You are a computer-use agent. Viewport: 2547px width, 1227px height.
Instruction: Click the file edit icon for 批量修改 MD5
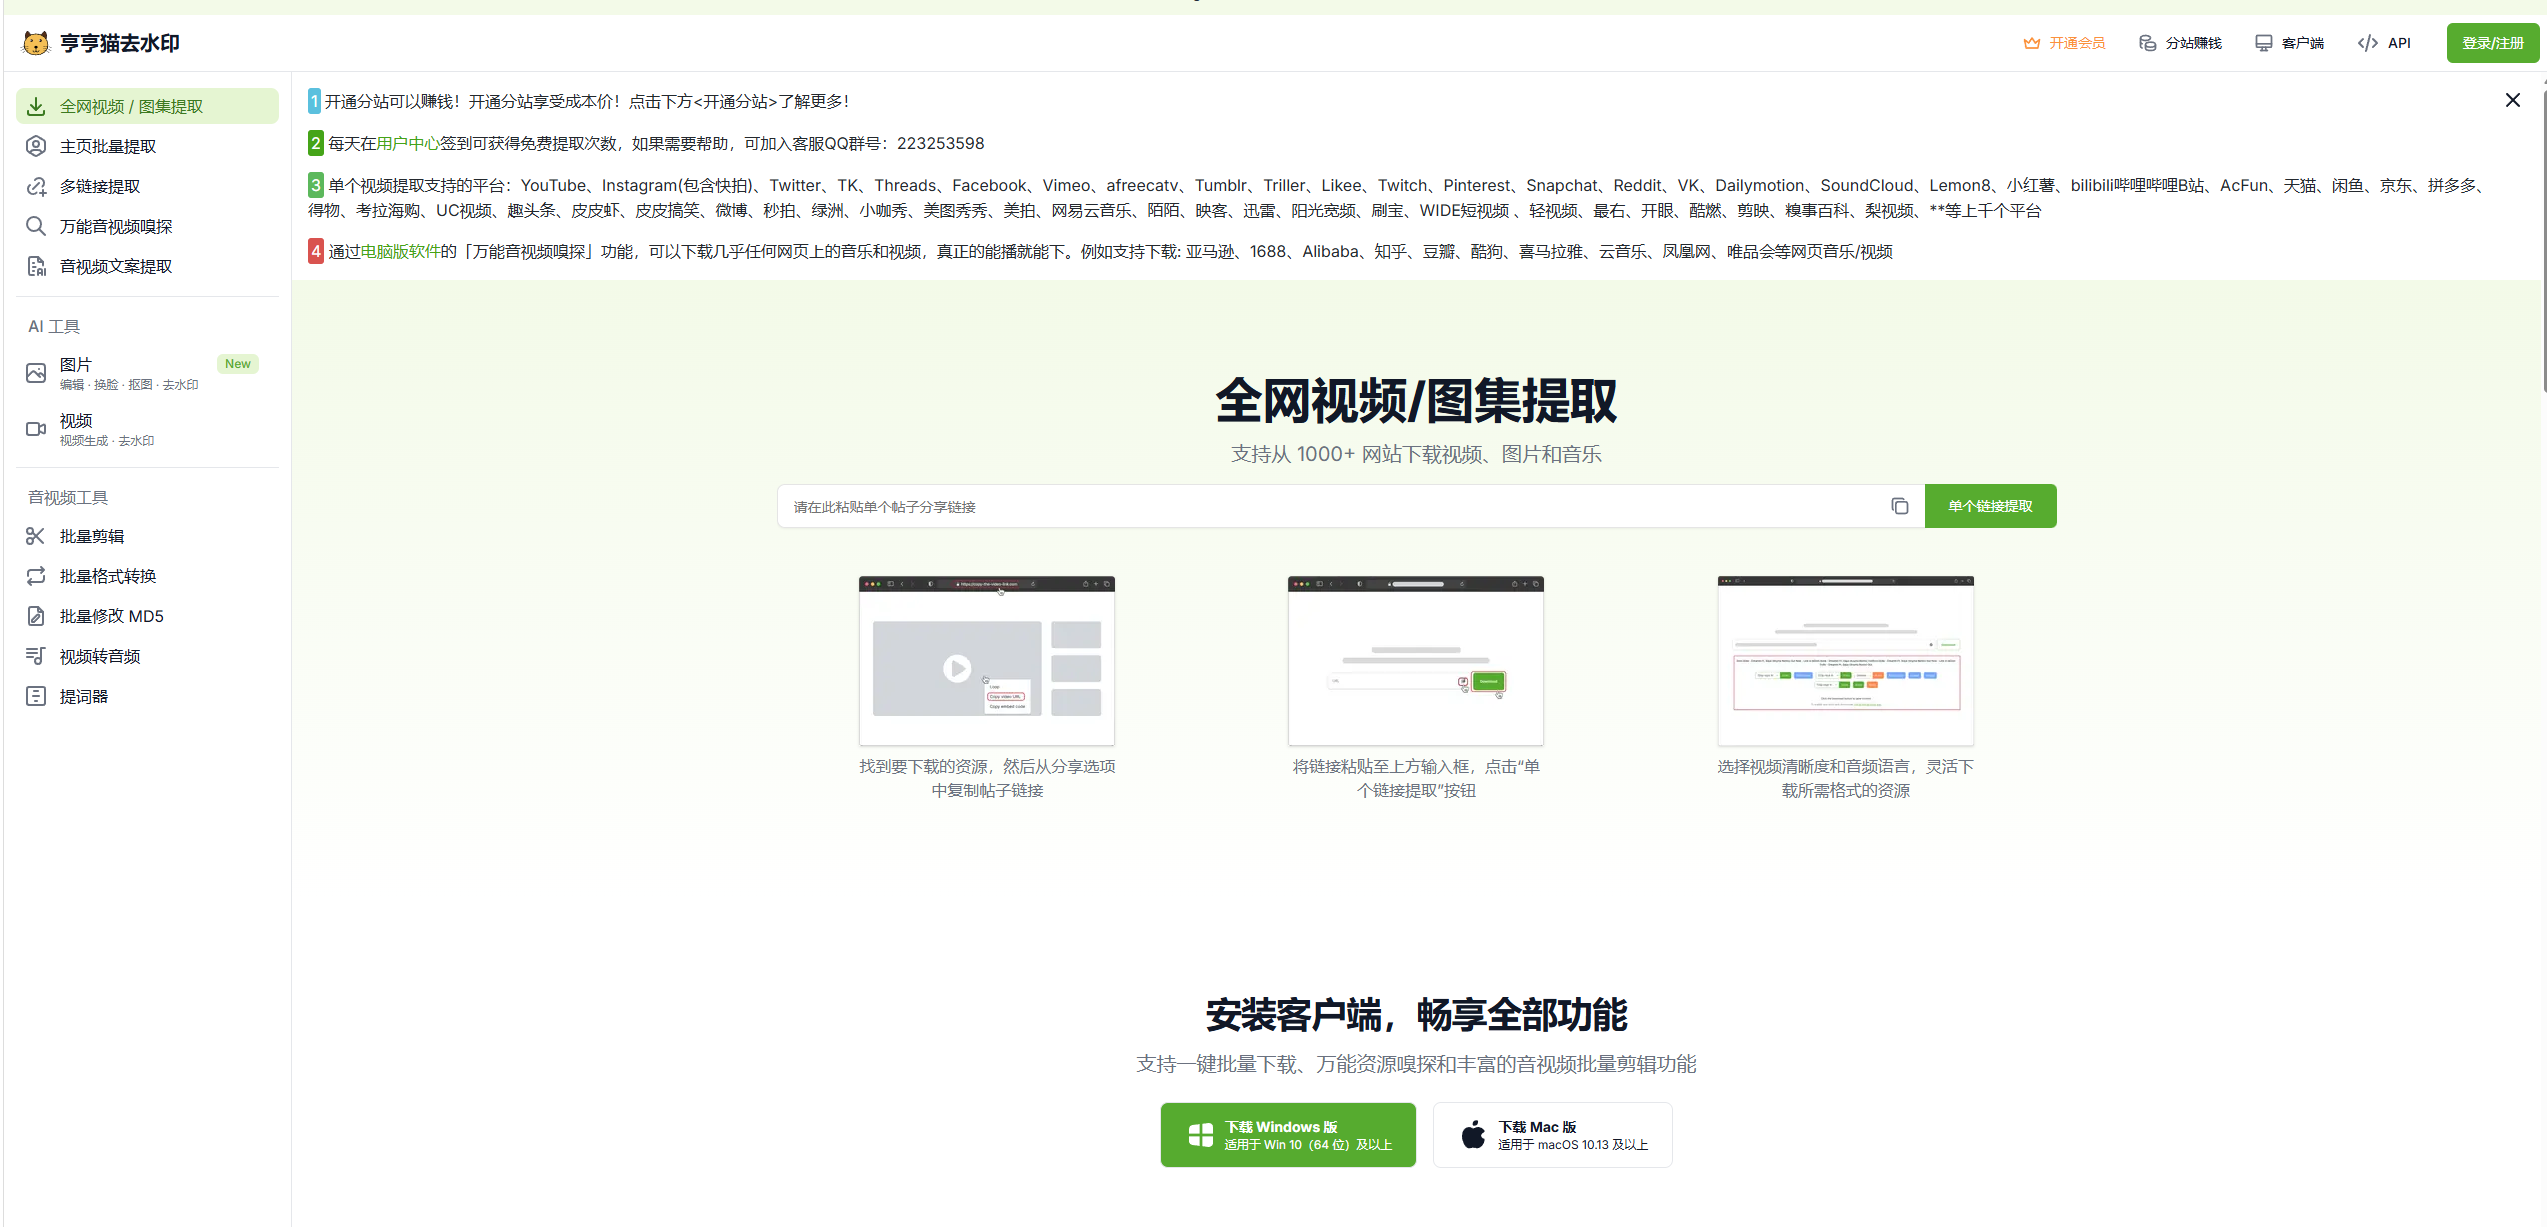[36, 616]
